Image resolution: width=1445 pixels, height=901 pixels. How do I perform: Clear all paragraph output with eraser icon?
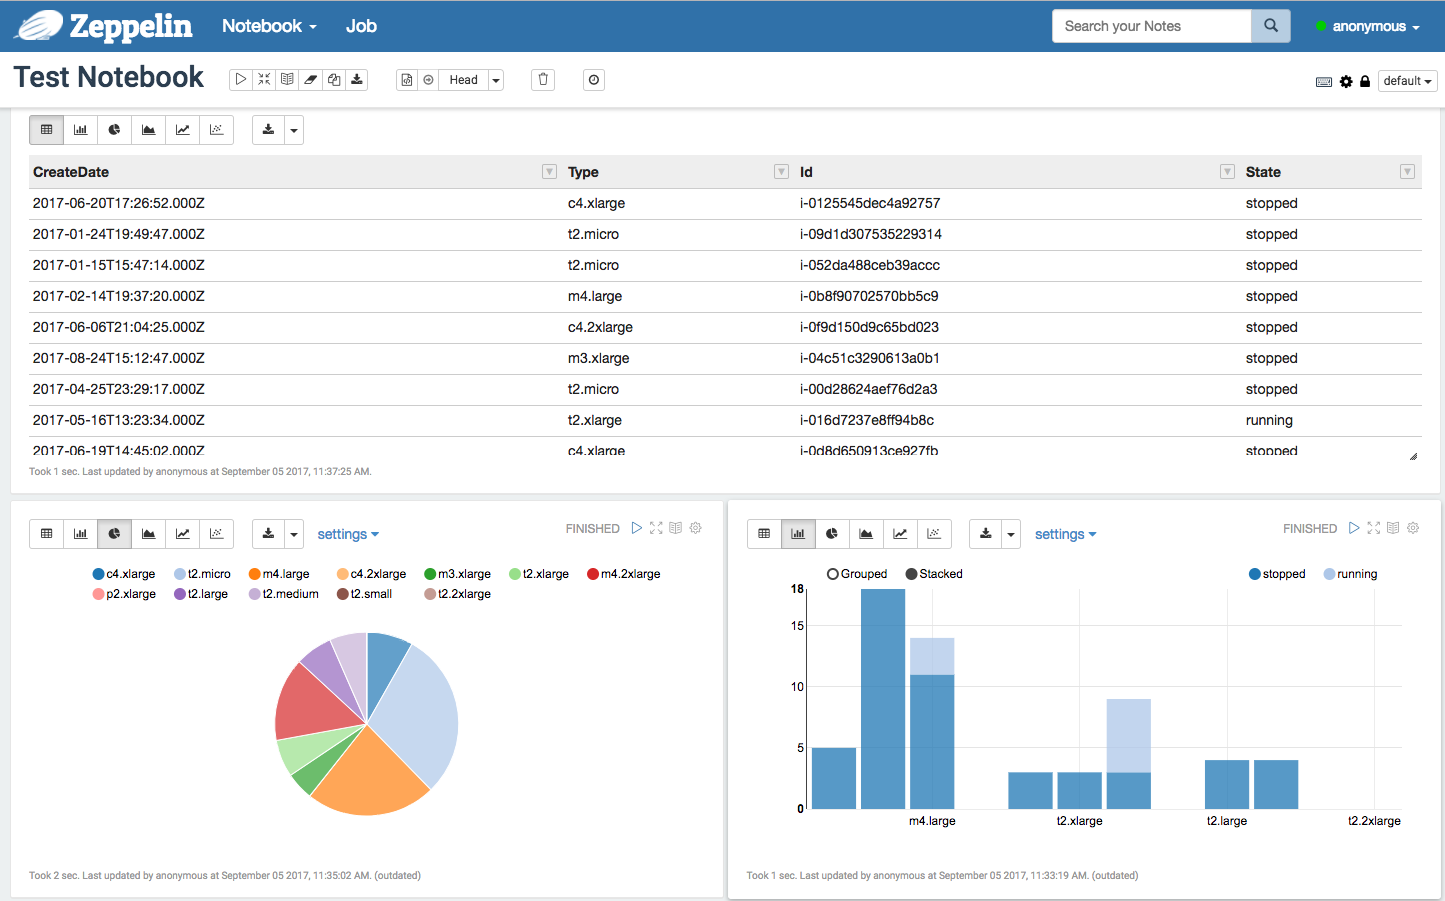[310, 80]
